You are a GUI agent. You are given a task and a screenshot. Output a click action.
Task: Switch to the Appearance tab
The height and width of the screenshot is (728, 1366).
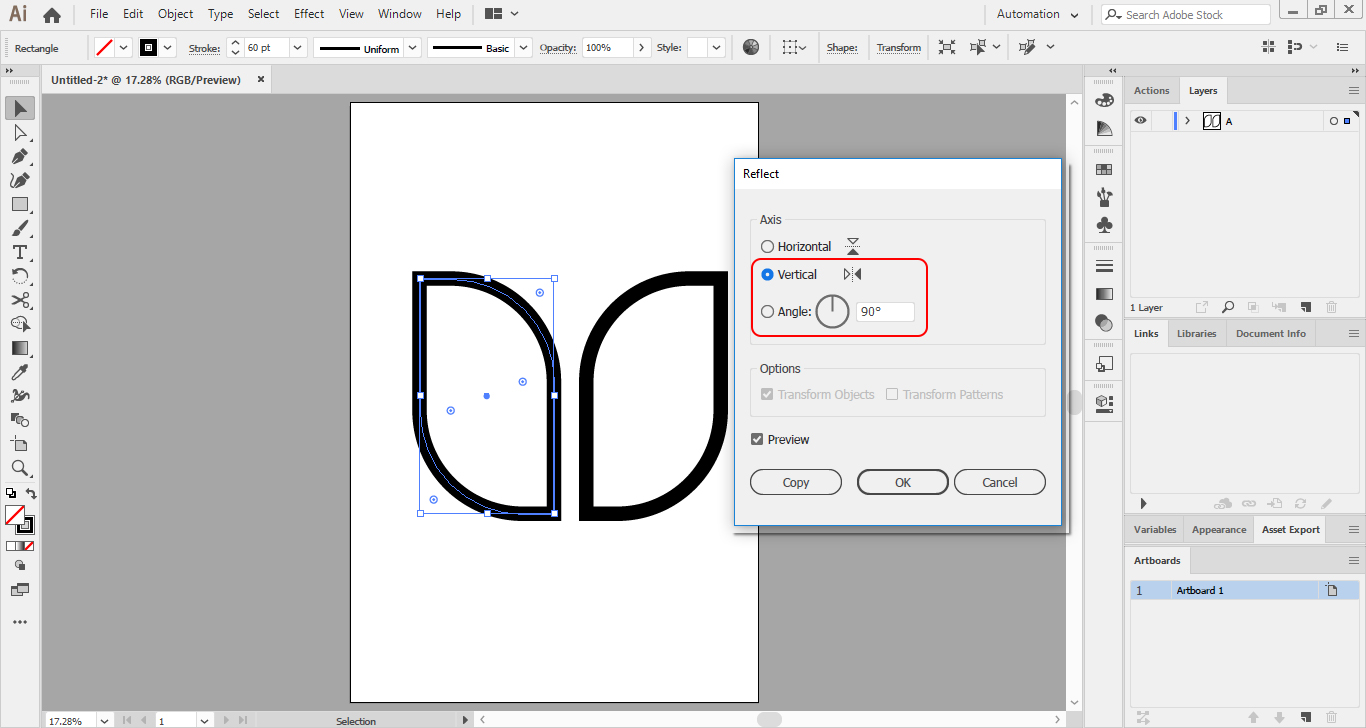coord(1219,529)
